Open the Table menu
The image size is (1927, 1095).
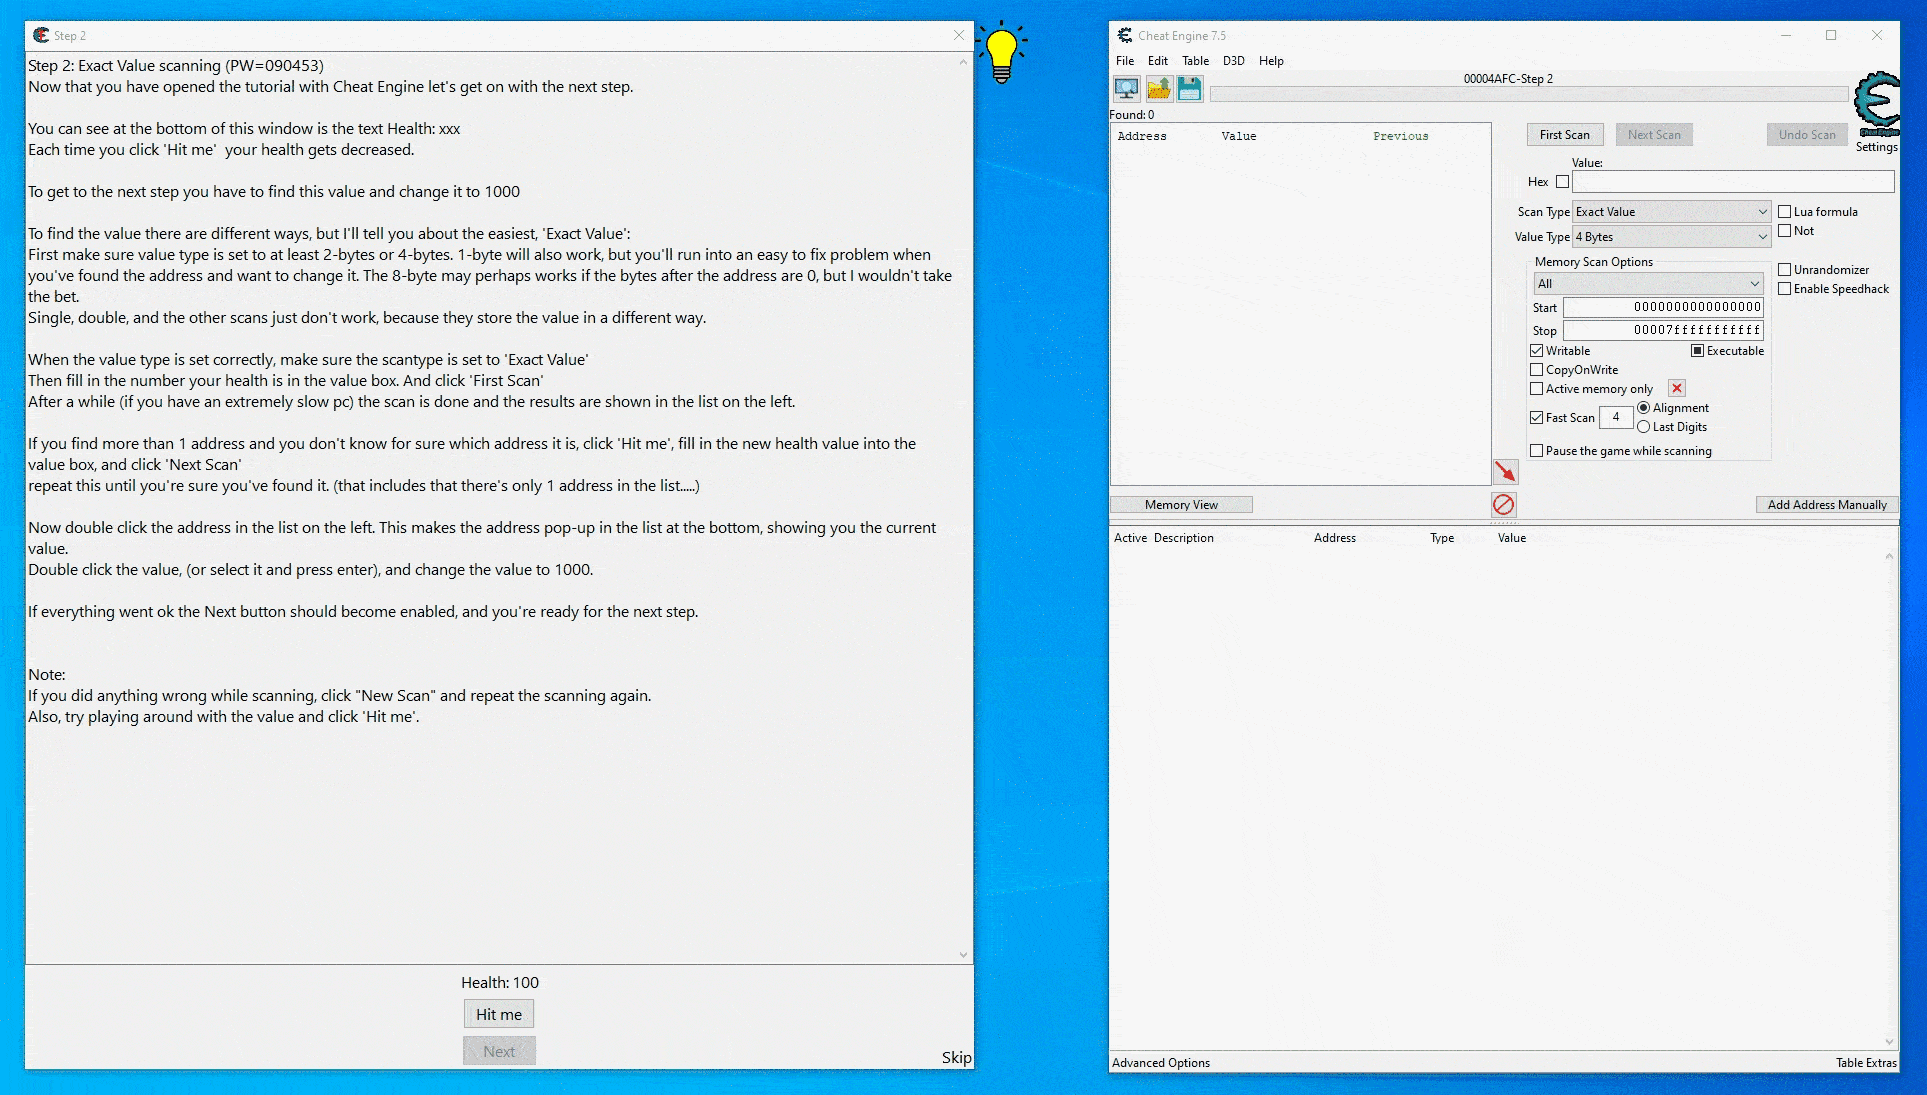click(x=1195, y=61)
